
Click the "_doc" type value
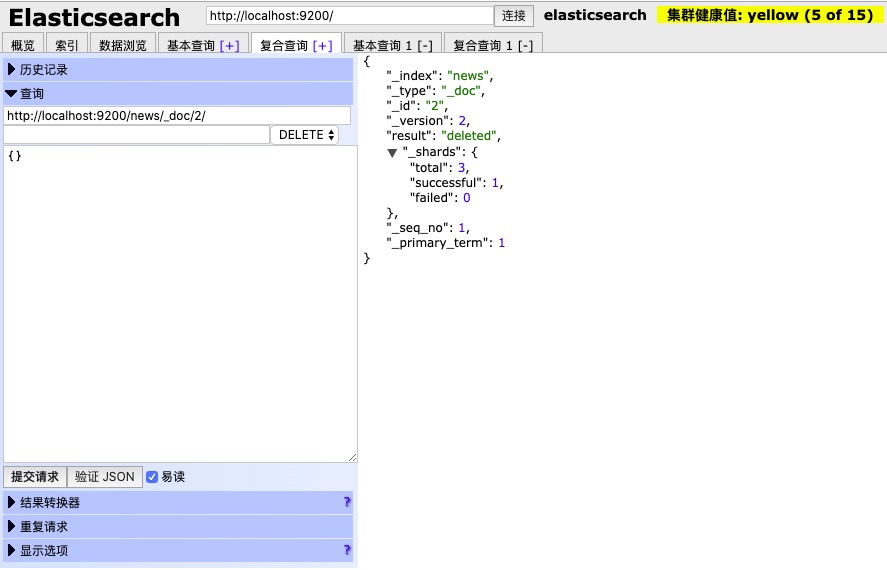pos(460,91)
